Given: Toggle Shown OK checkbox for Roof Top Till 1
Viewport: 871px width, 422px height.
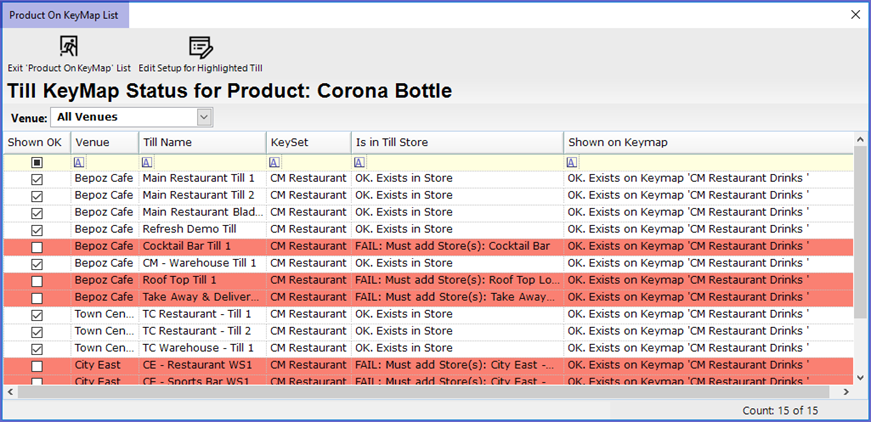Looking at the screenshot, I should pyautogui.click(x=37, y=281).
